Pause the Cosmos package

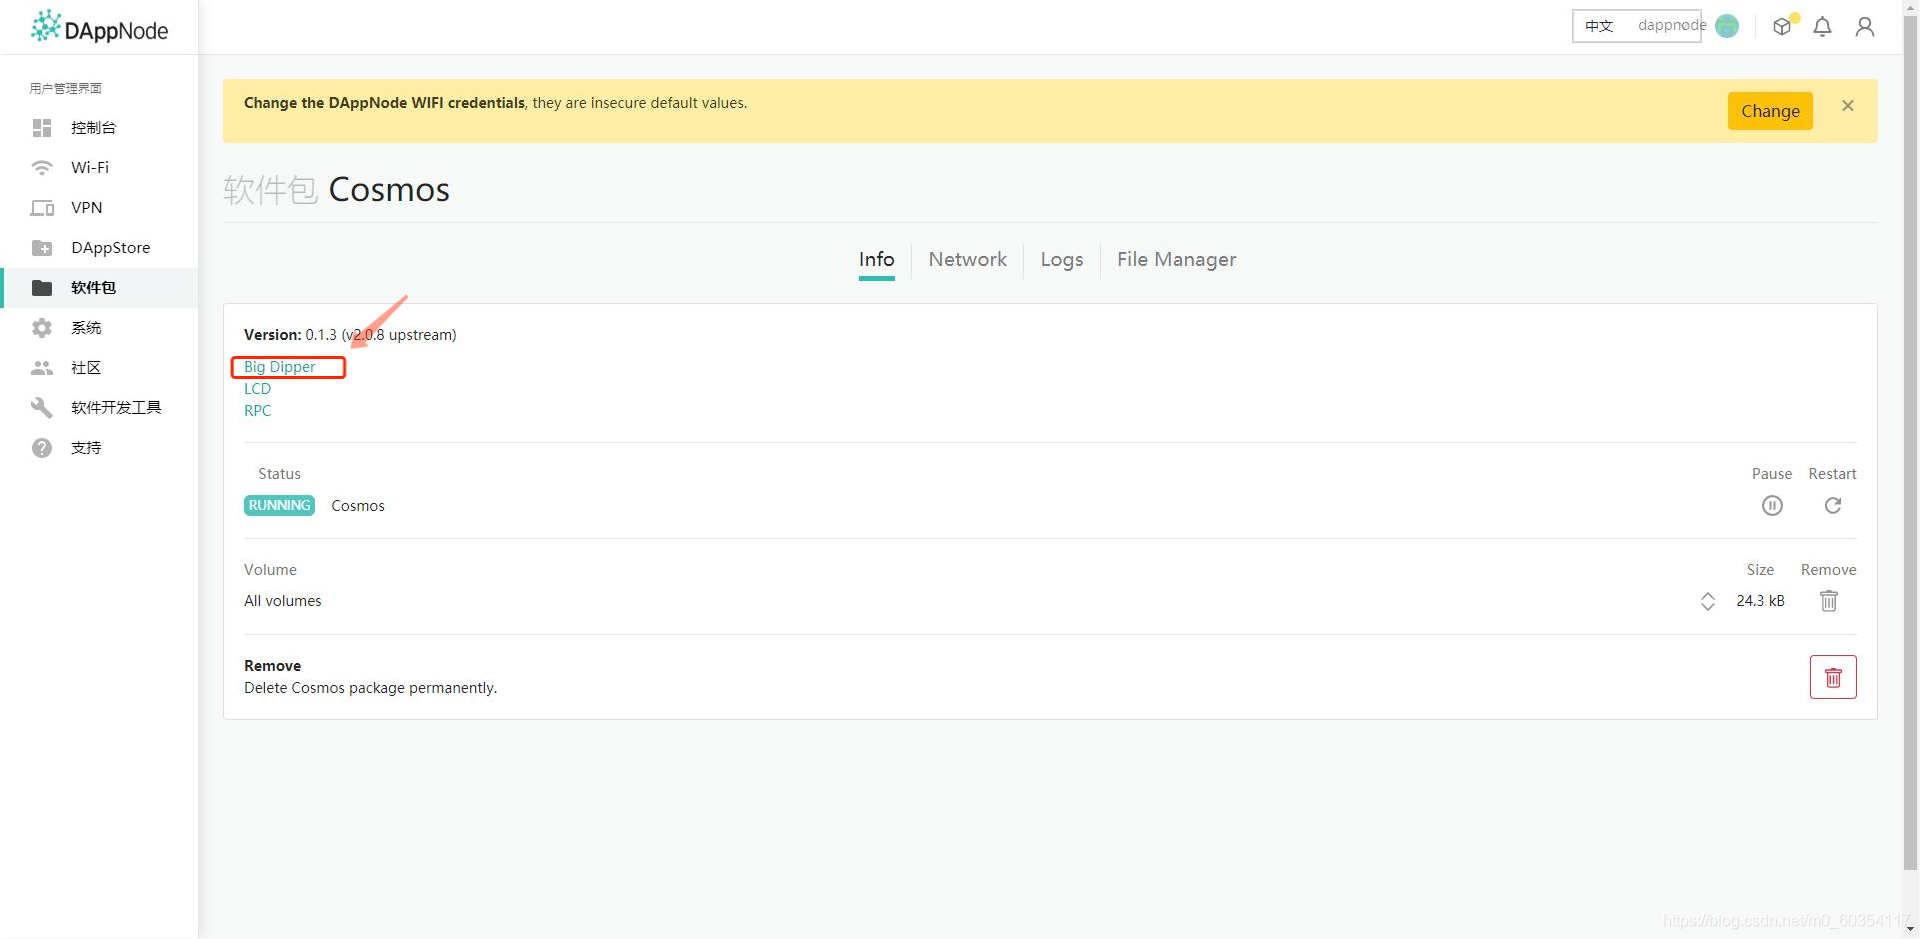[x=1772, y=506]
